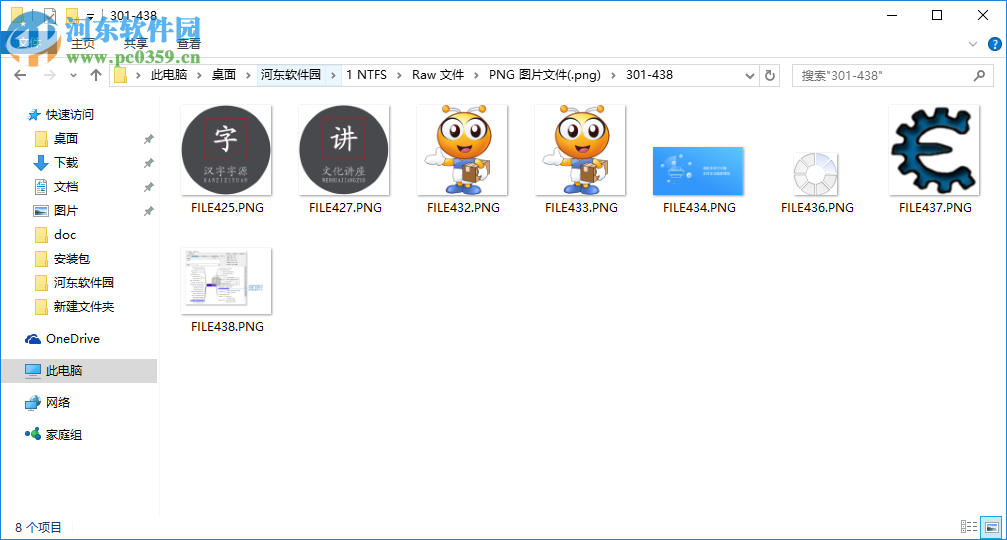Click the quick access star icon
The image size is (1007, 540).
tap(34, 115)
